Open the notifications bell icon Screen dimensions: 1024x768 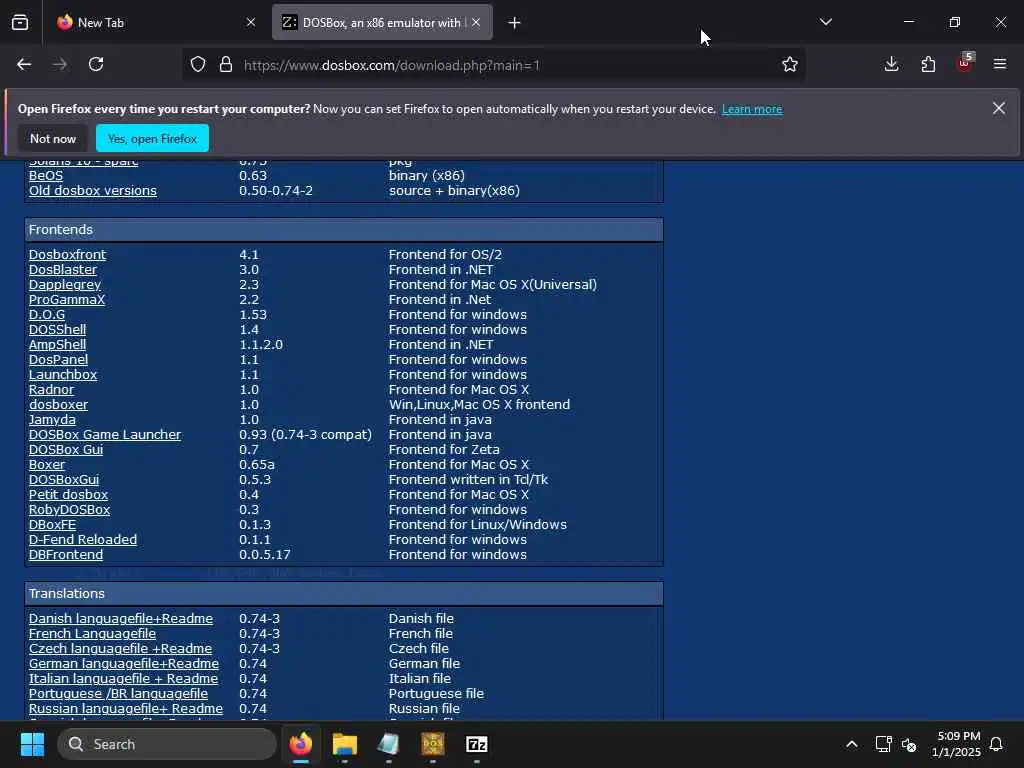click(997, 744)
